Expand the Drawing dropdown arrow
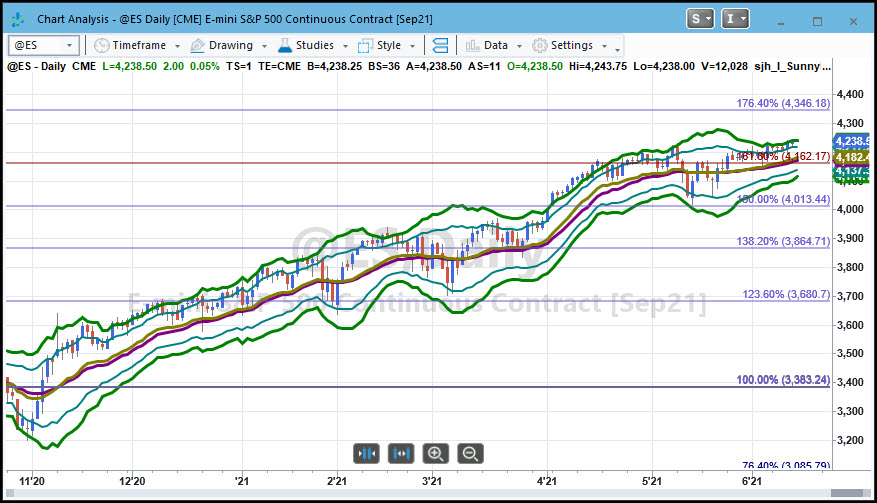Viewport: 877px width, 503px height. click(265, 46)
